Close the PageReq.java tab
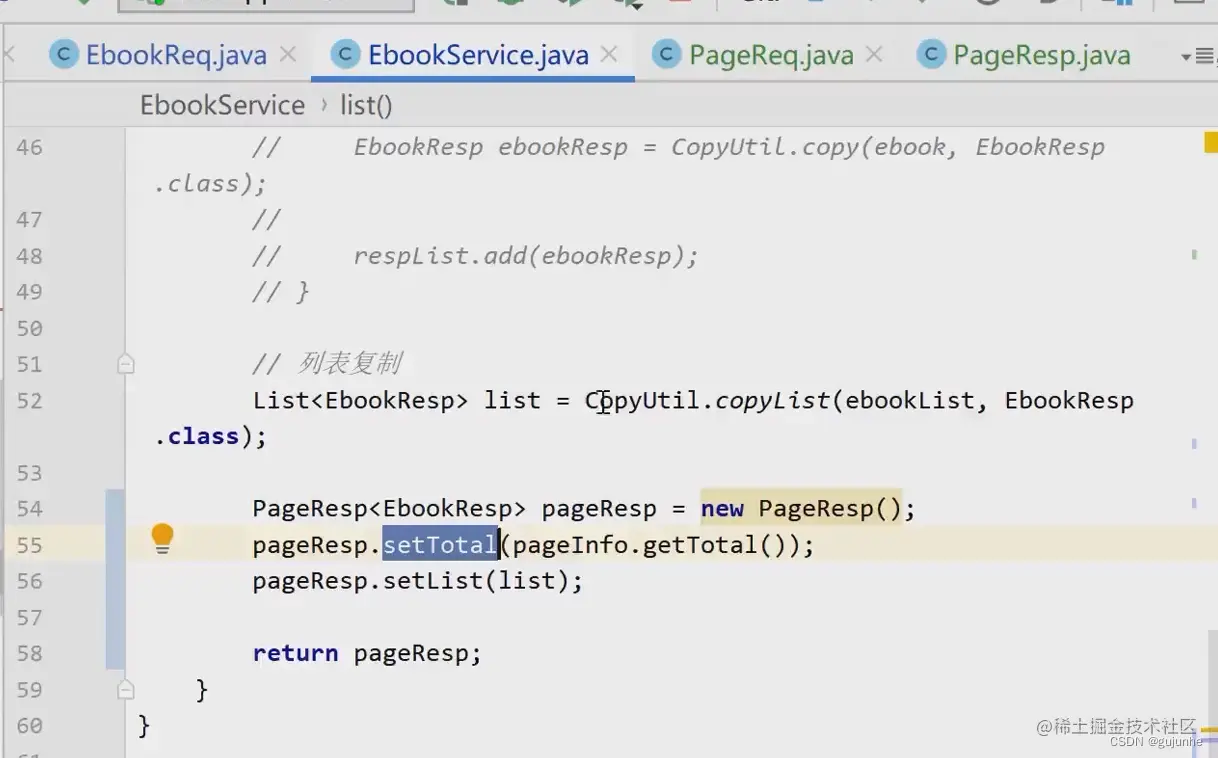Image resolution: width=1218 pixels, height=758 pixels. click(x=874, y=54)
